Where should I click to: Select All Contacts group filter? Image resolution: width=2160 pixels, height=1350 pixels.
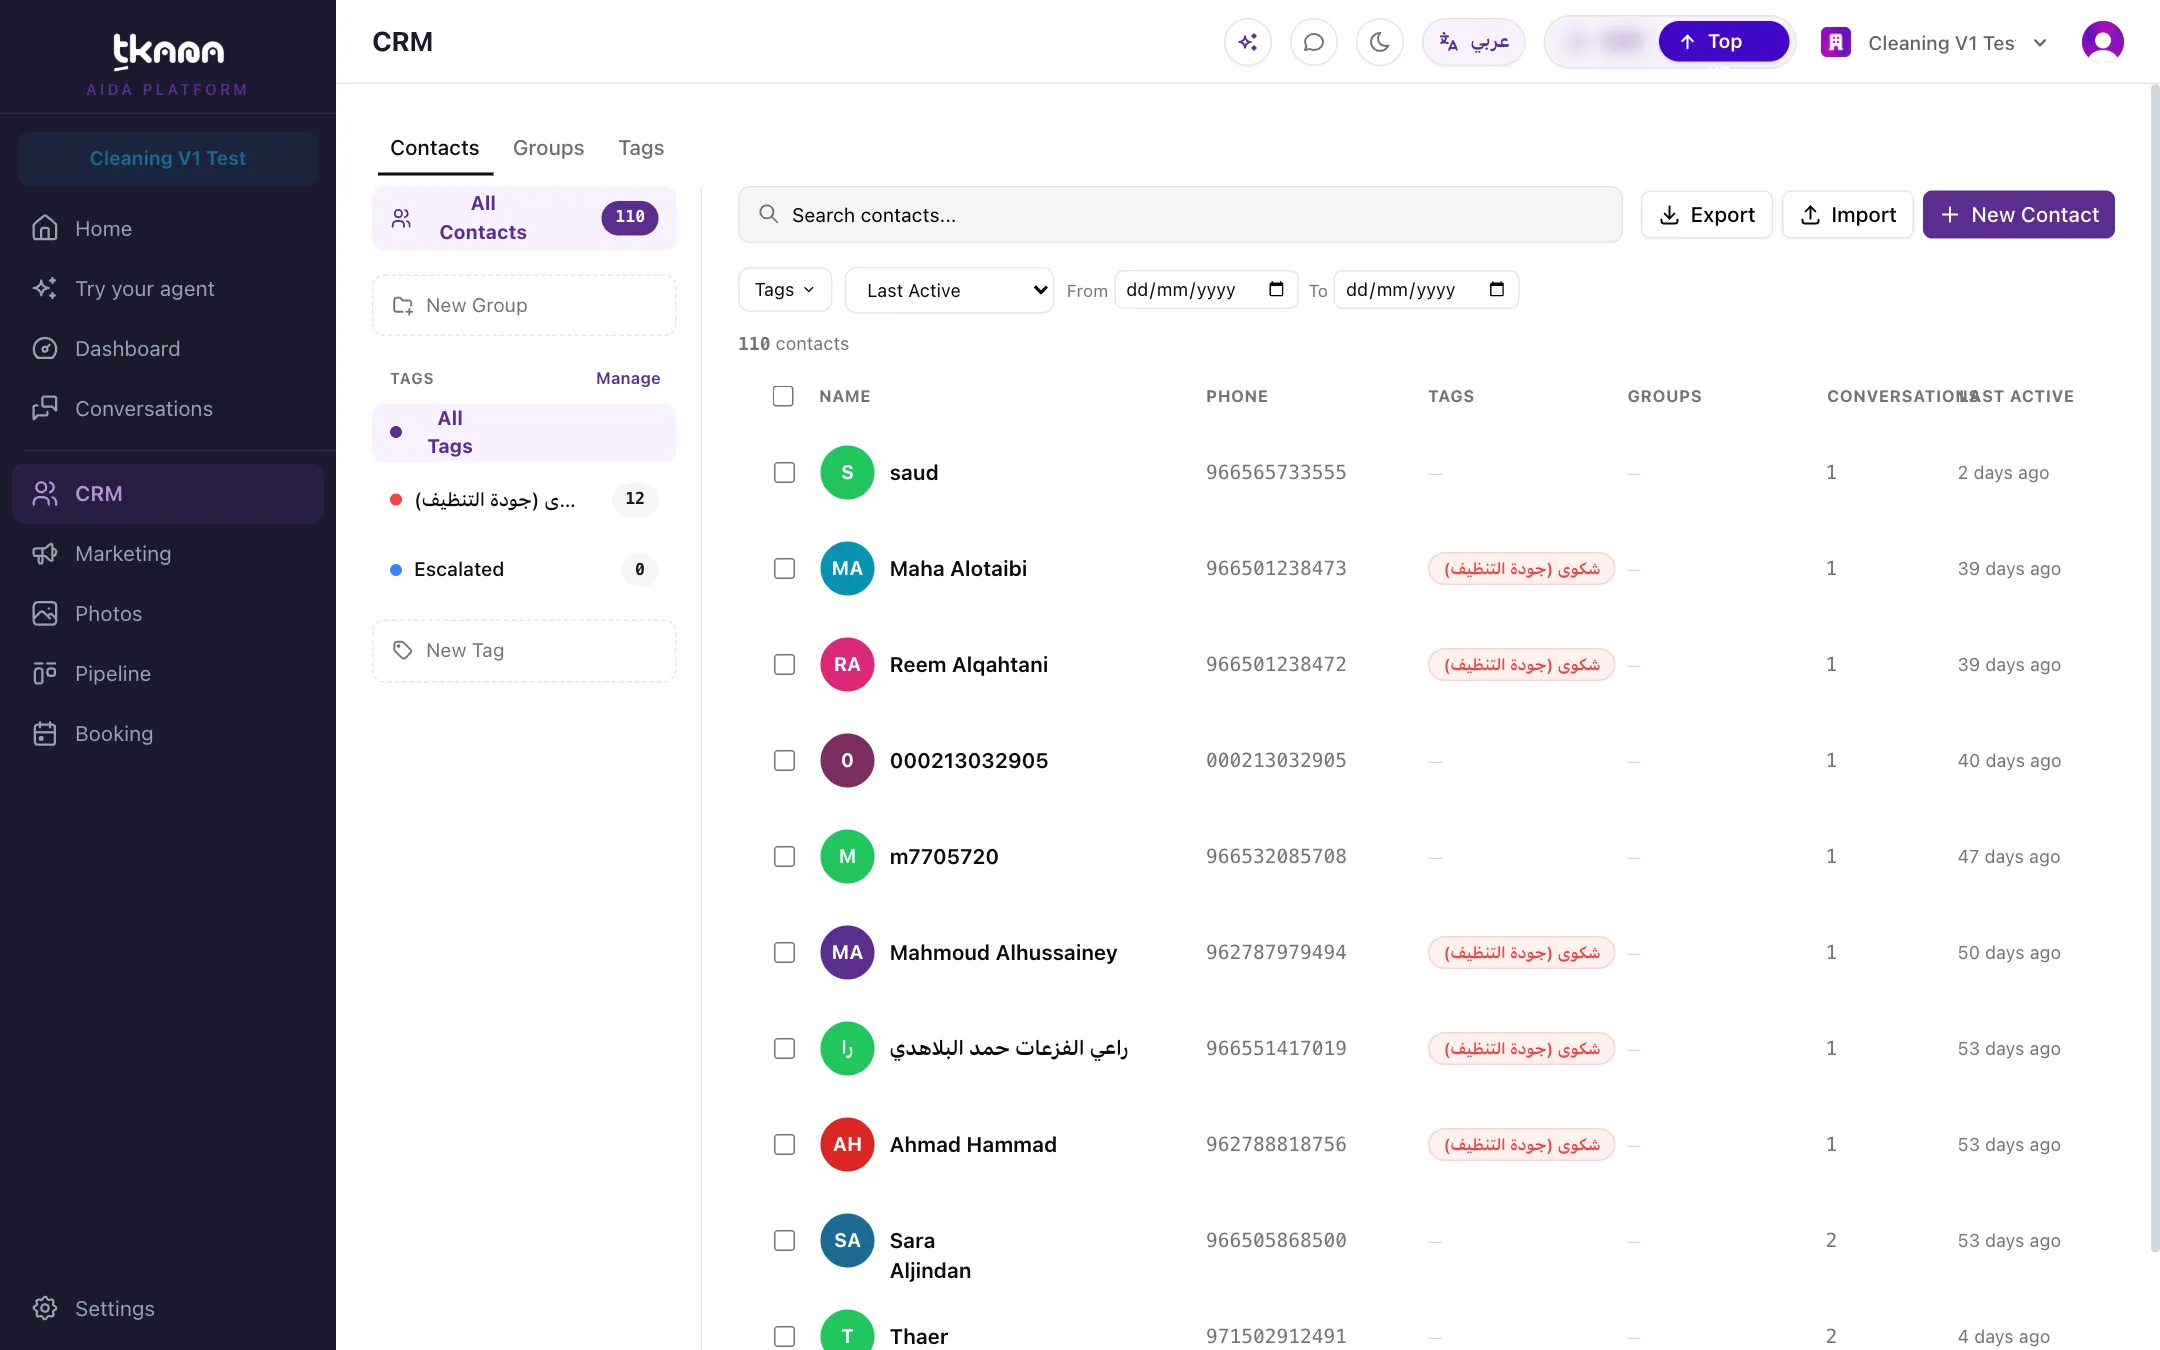click(x=524, y=218)
